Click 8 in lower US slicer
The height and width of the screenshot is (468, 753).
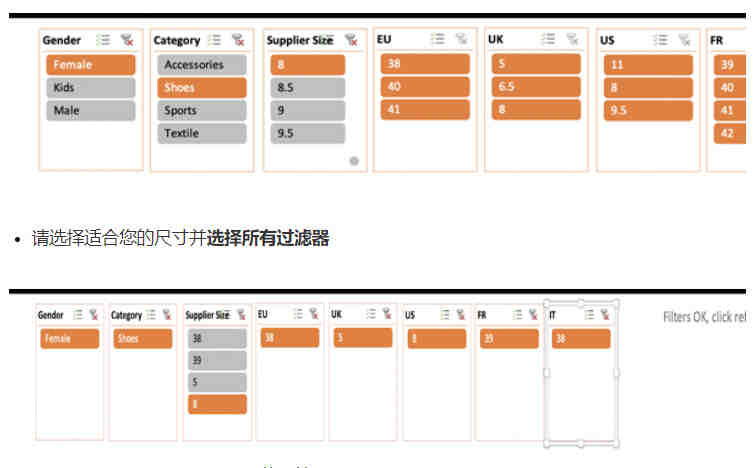tap(437, 338)
